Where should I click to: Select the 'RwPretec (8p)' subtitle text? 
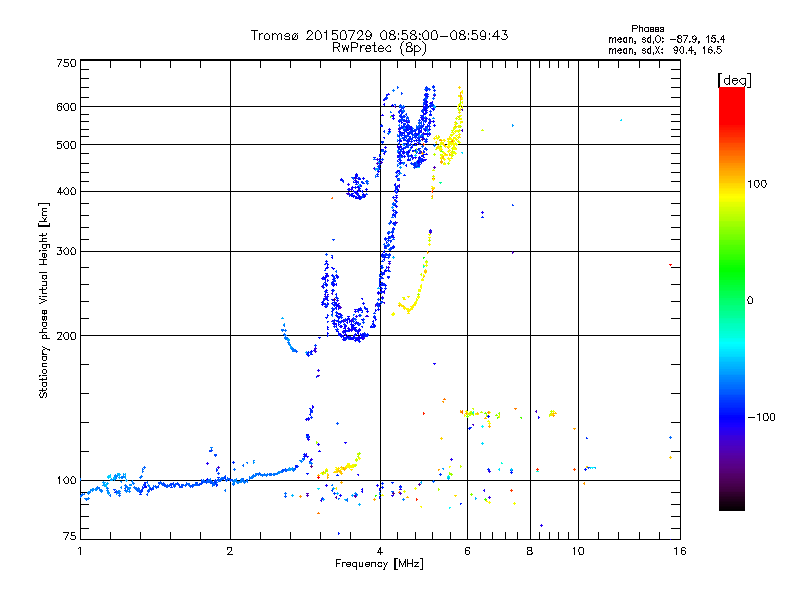(379, 48)
